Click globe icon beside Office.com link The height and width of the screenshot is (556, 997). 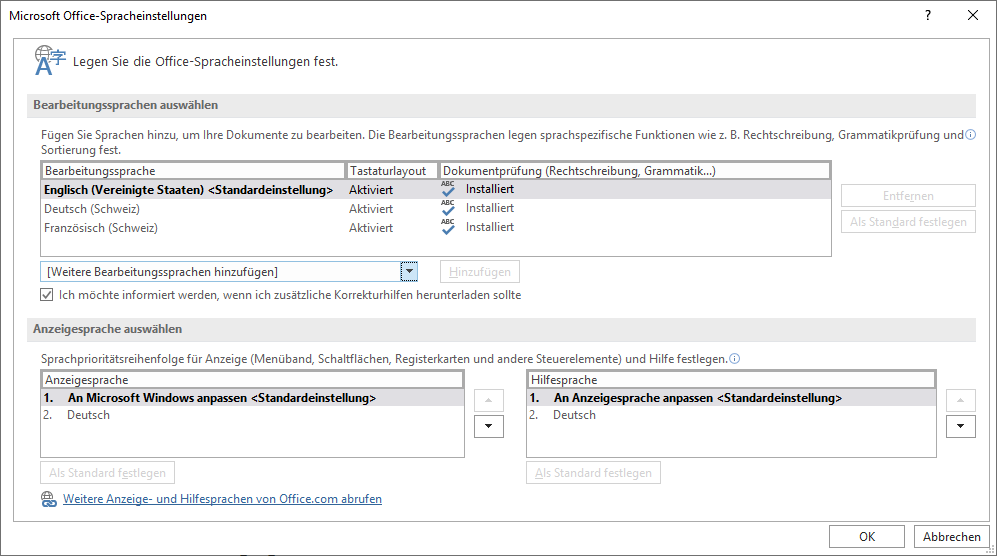(x=48, y=499)
